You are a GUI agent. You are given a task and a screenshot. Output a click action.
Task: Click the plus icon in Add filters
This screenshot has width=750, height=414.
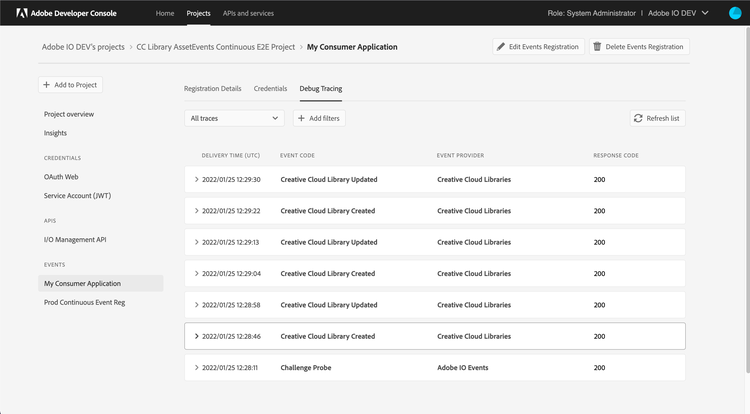click(301, 118)
